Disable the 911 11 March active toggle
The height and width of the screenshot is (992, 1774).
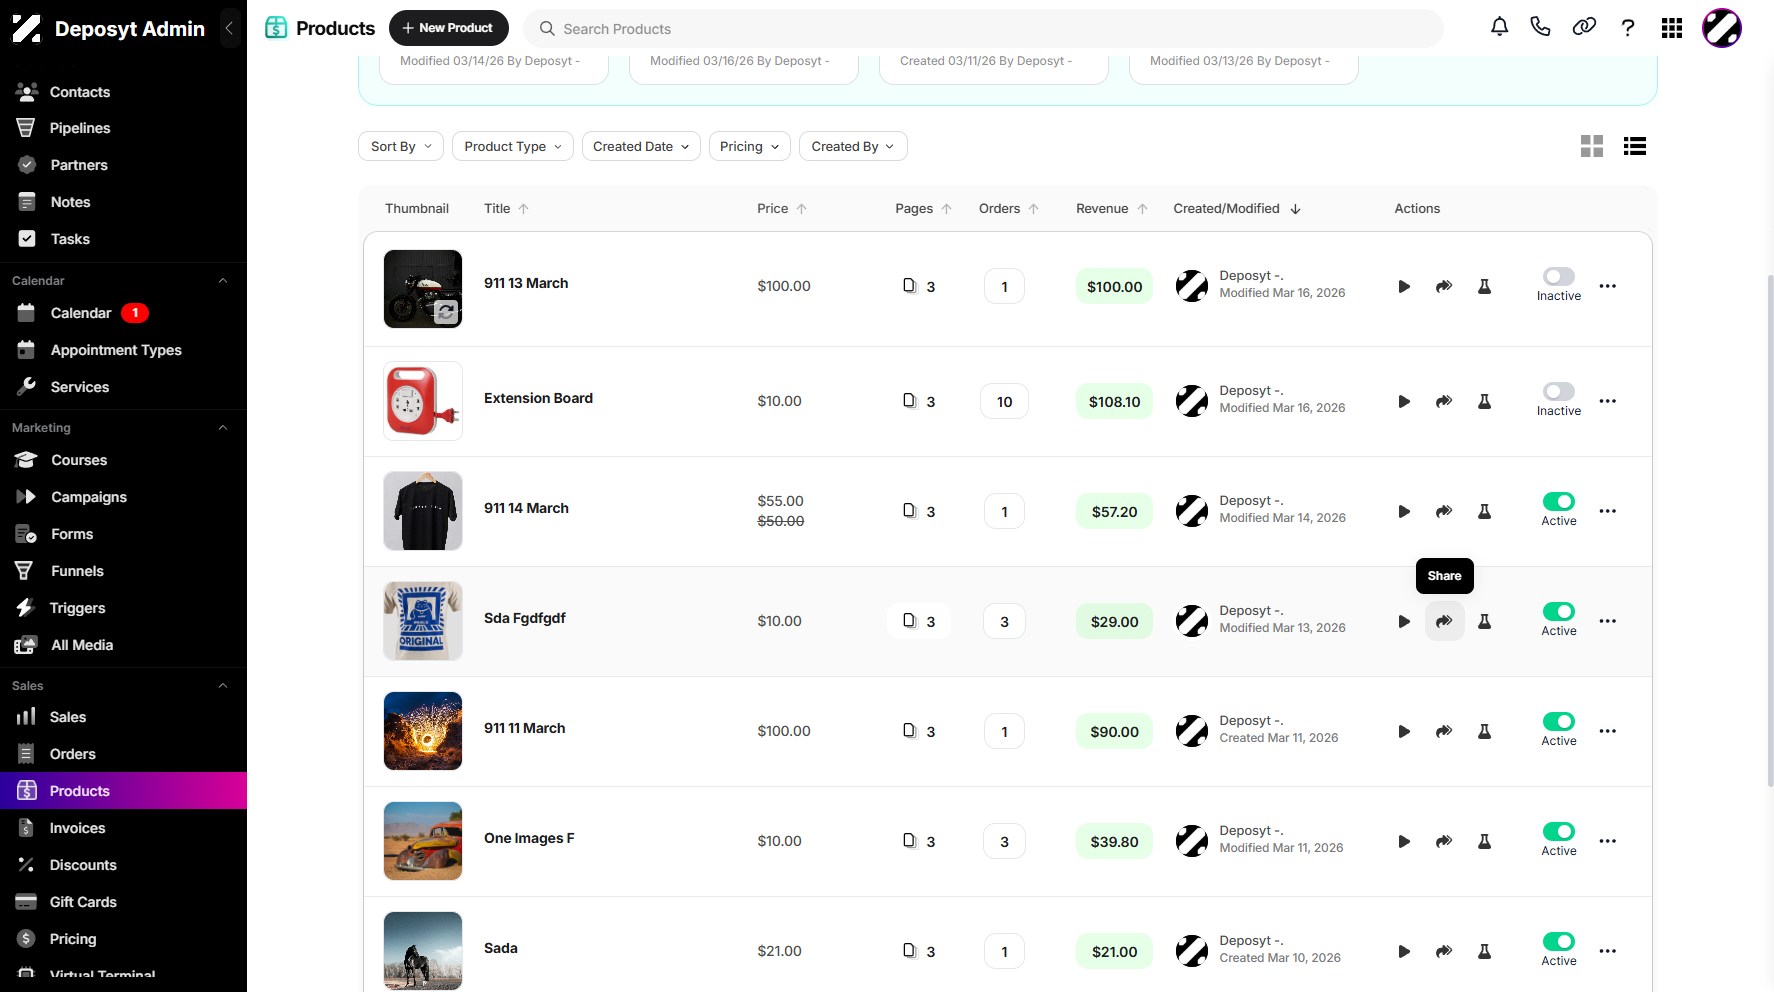pyautogui.click(x=1559, y=721)
